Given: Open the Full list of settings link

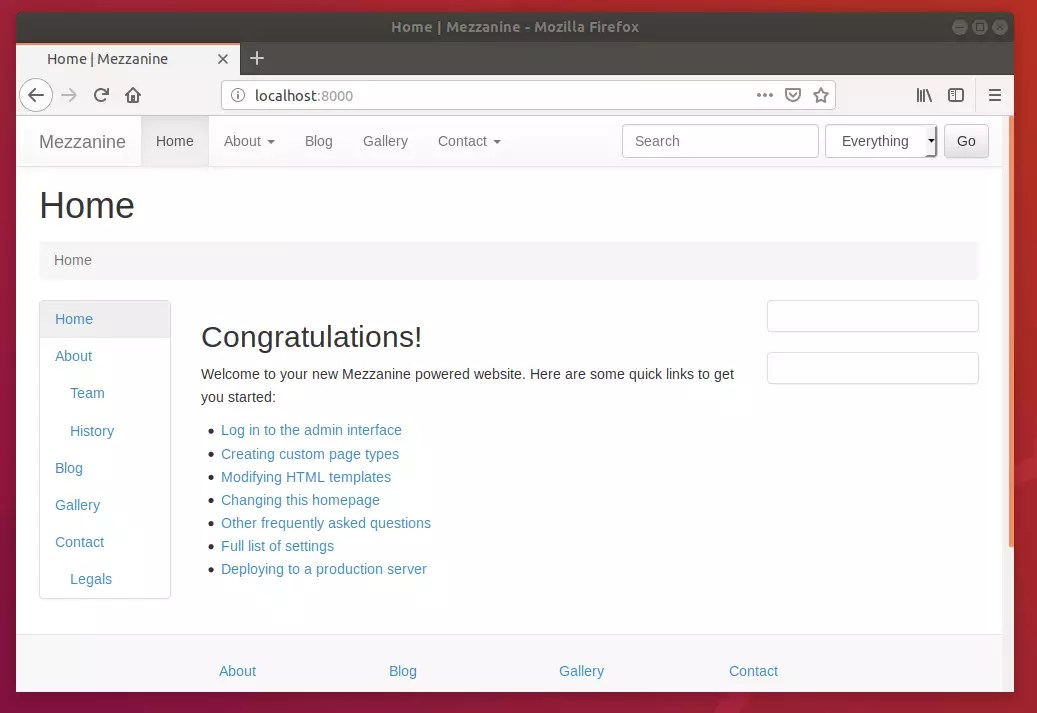Looking at the screenshot, I should click(277, 546).
